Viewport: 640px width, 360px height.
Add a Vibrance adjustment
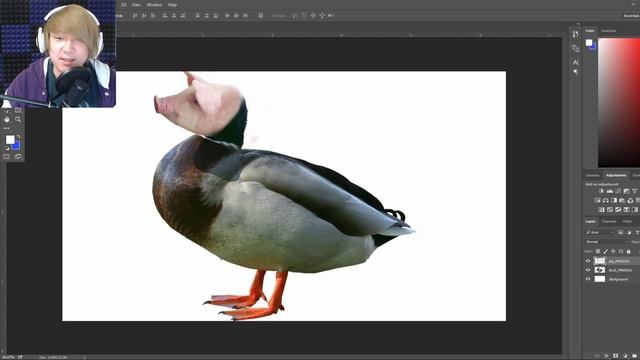click(635, 191)
